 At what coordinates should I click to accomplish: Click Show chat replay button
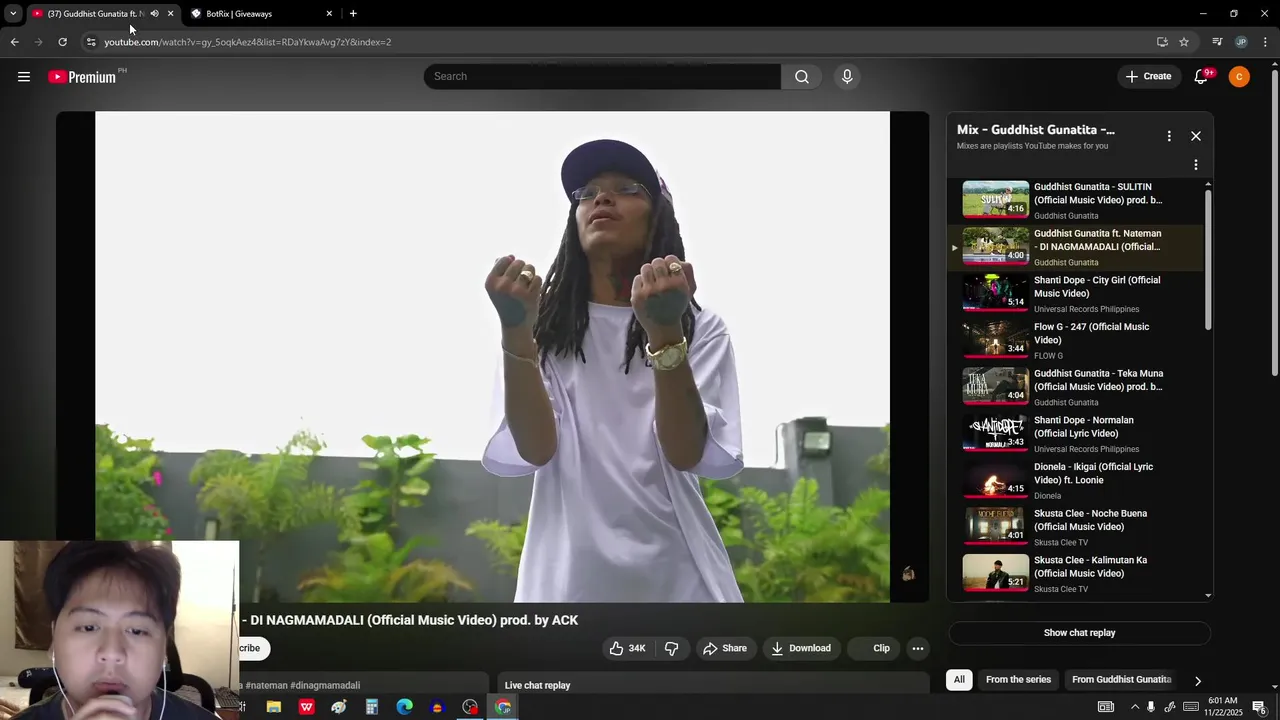1079,633
